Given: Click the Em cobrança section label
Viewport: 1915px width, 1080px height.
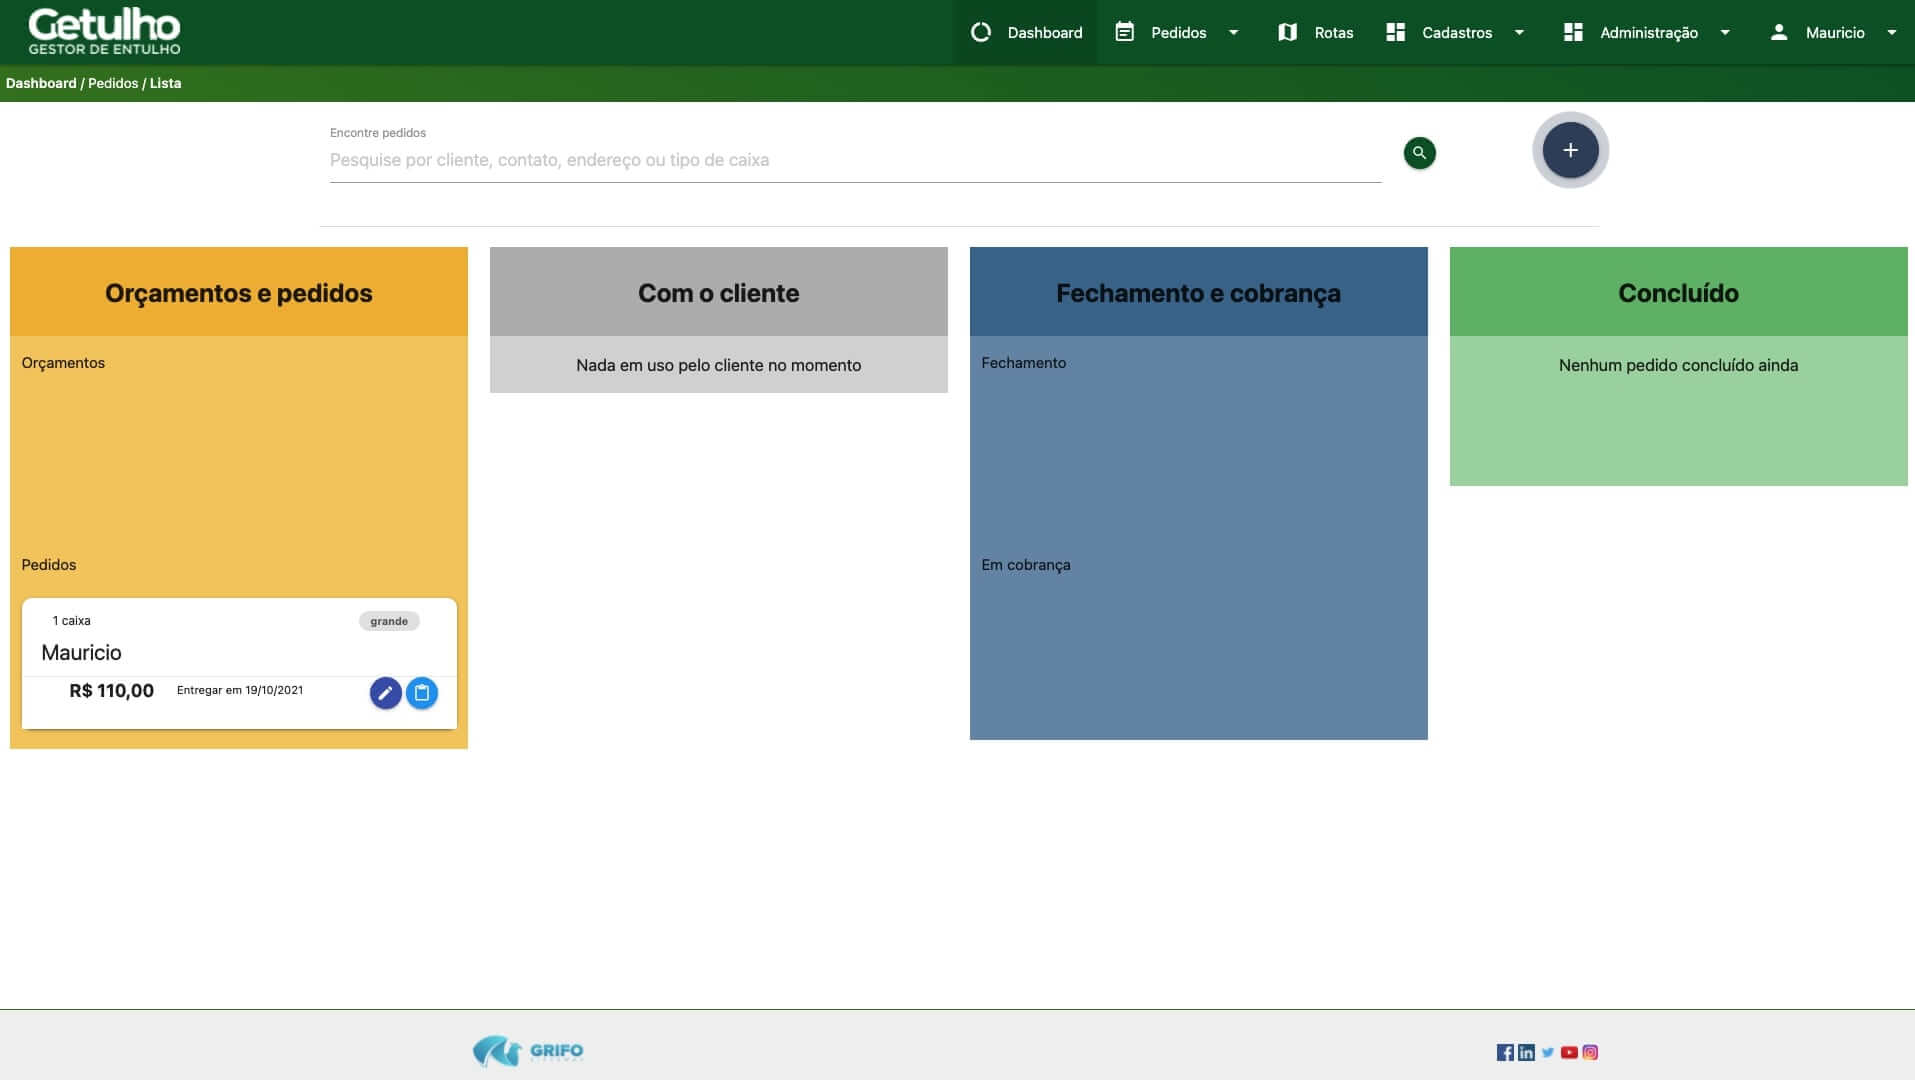Looking at the screenshot, I should point(1025,565).
